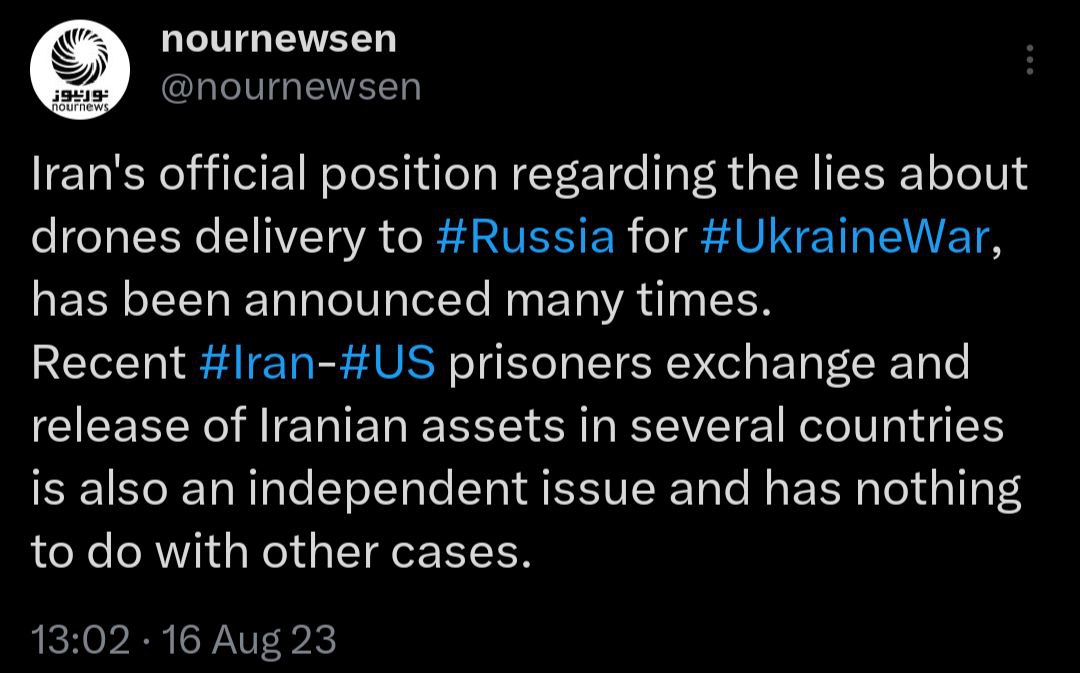This screenshot has height=673, width=1080.
Task: Click the 13:02 timestamp
Action: point(81,639)
